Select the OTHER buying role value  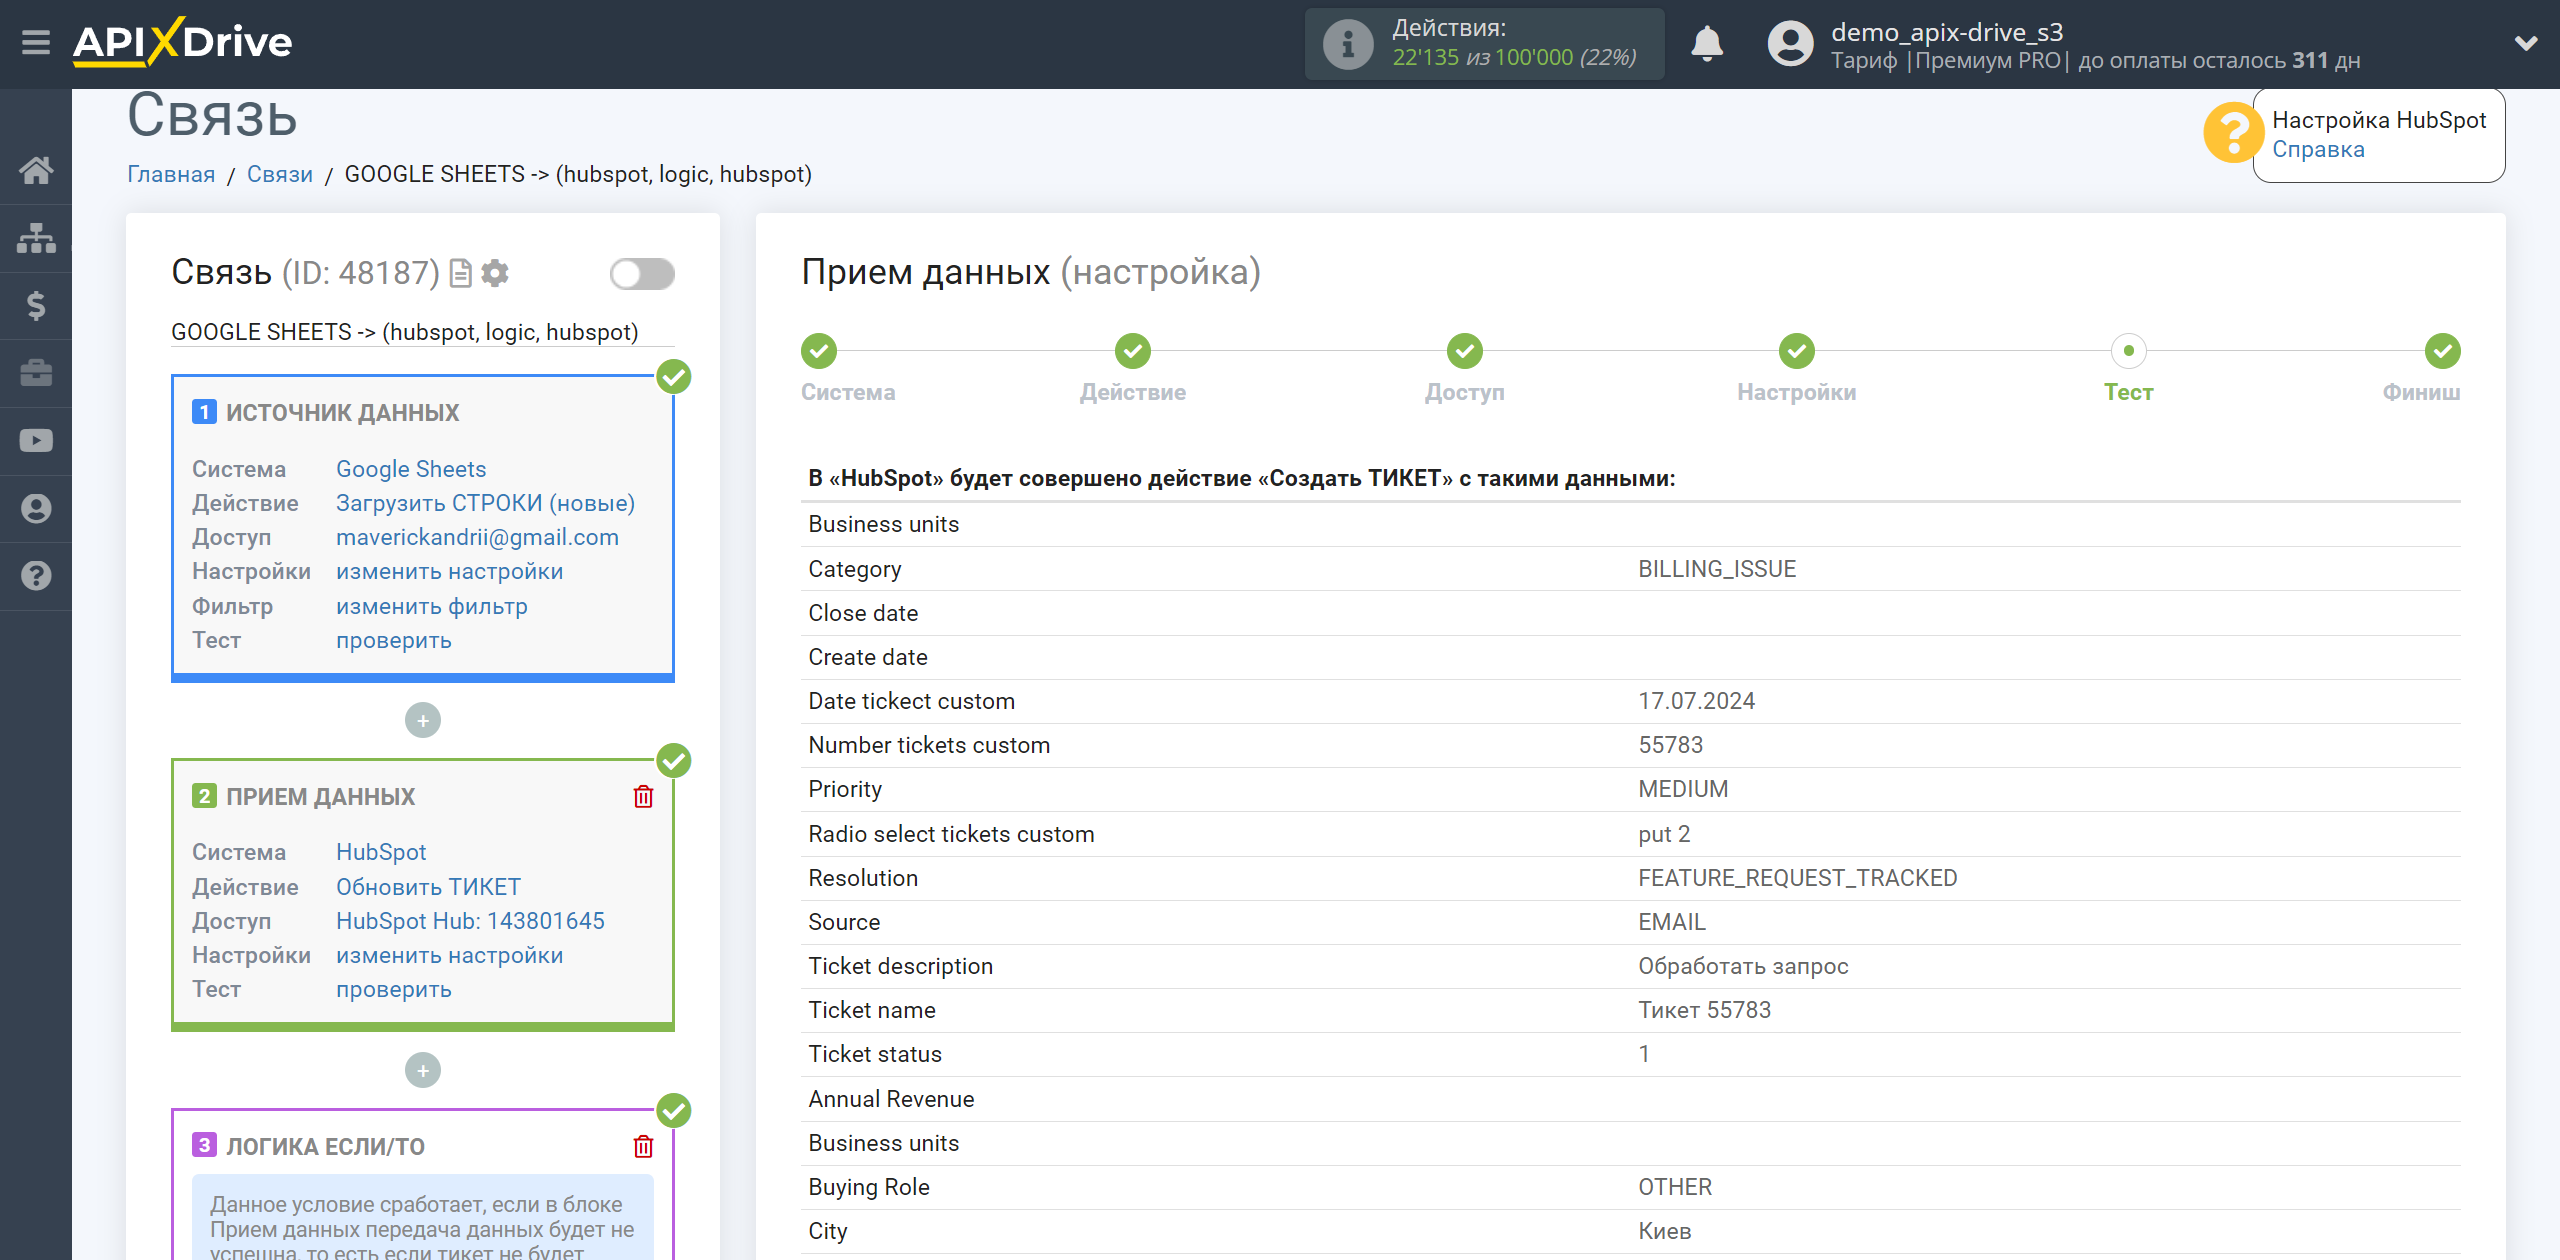point(1675,1187)
